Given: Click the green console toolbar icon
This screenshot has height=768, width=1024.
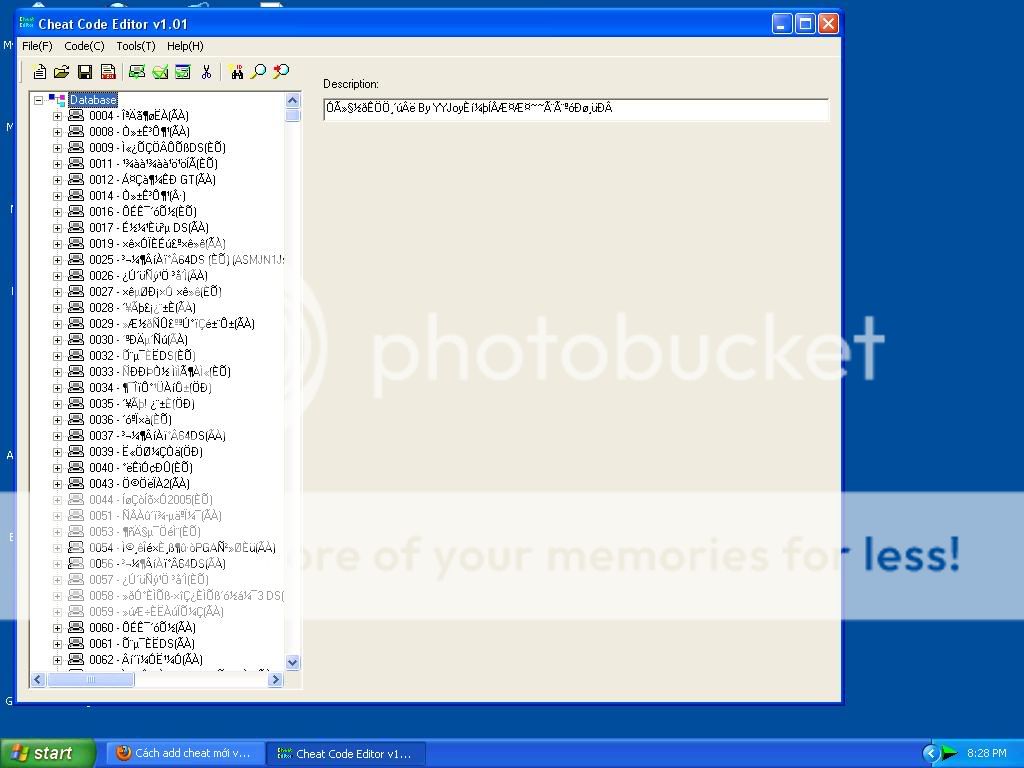Looking at the screenshot, I should click(x=137, y=72).
